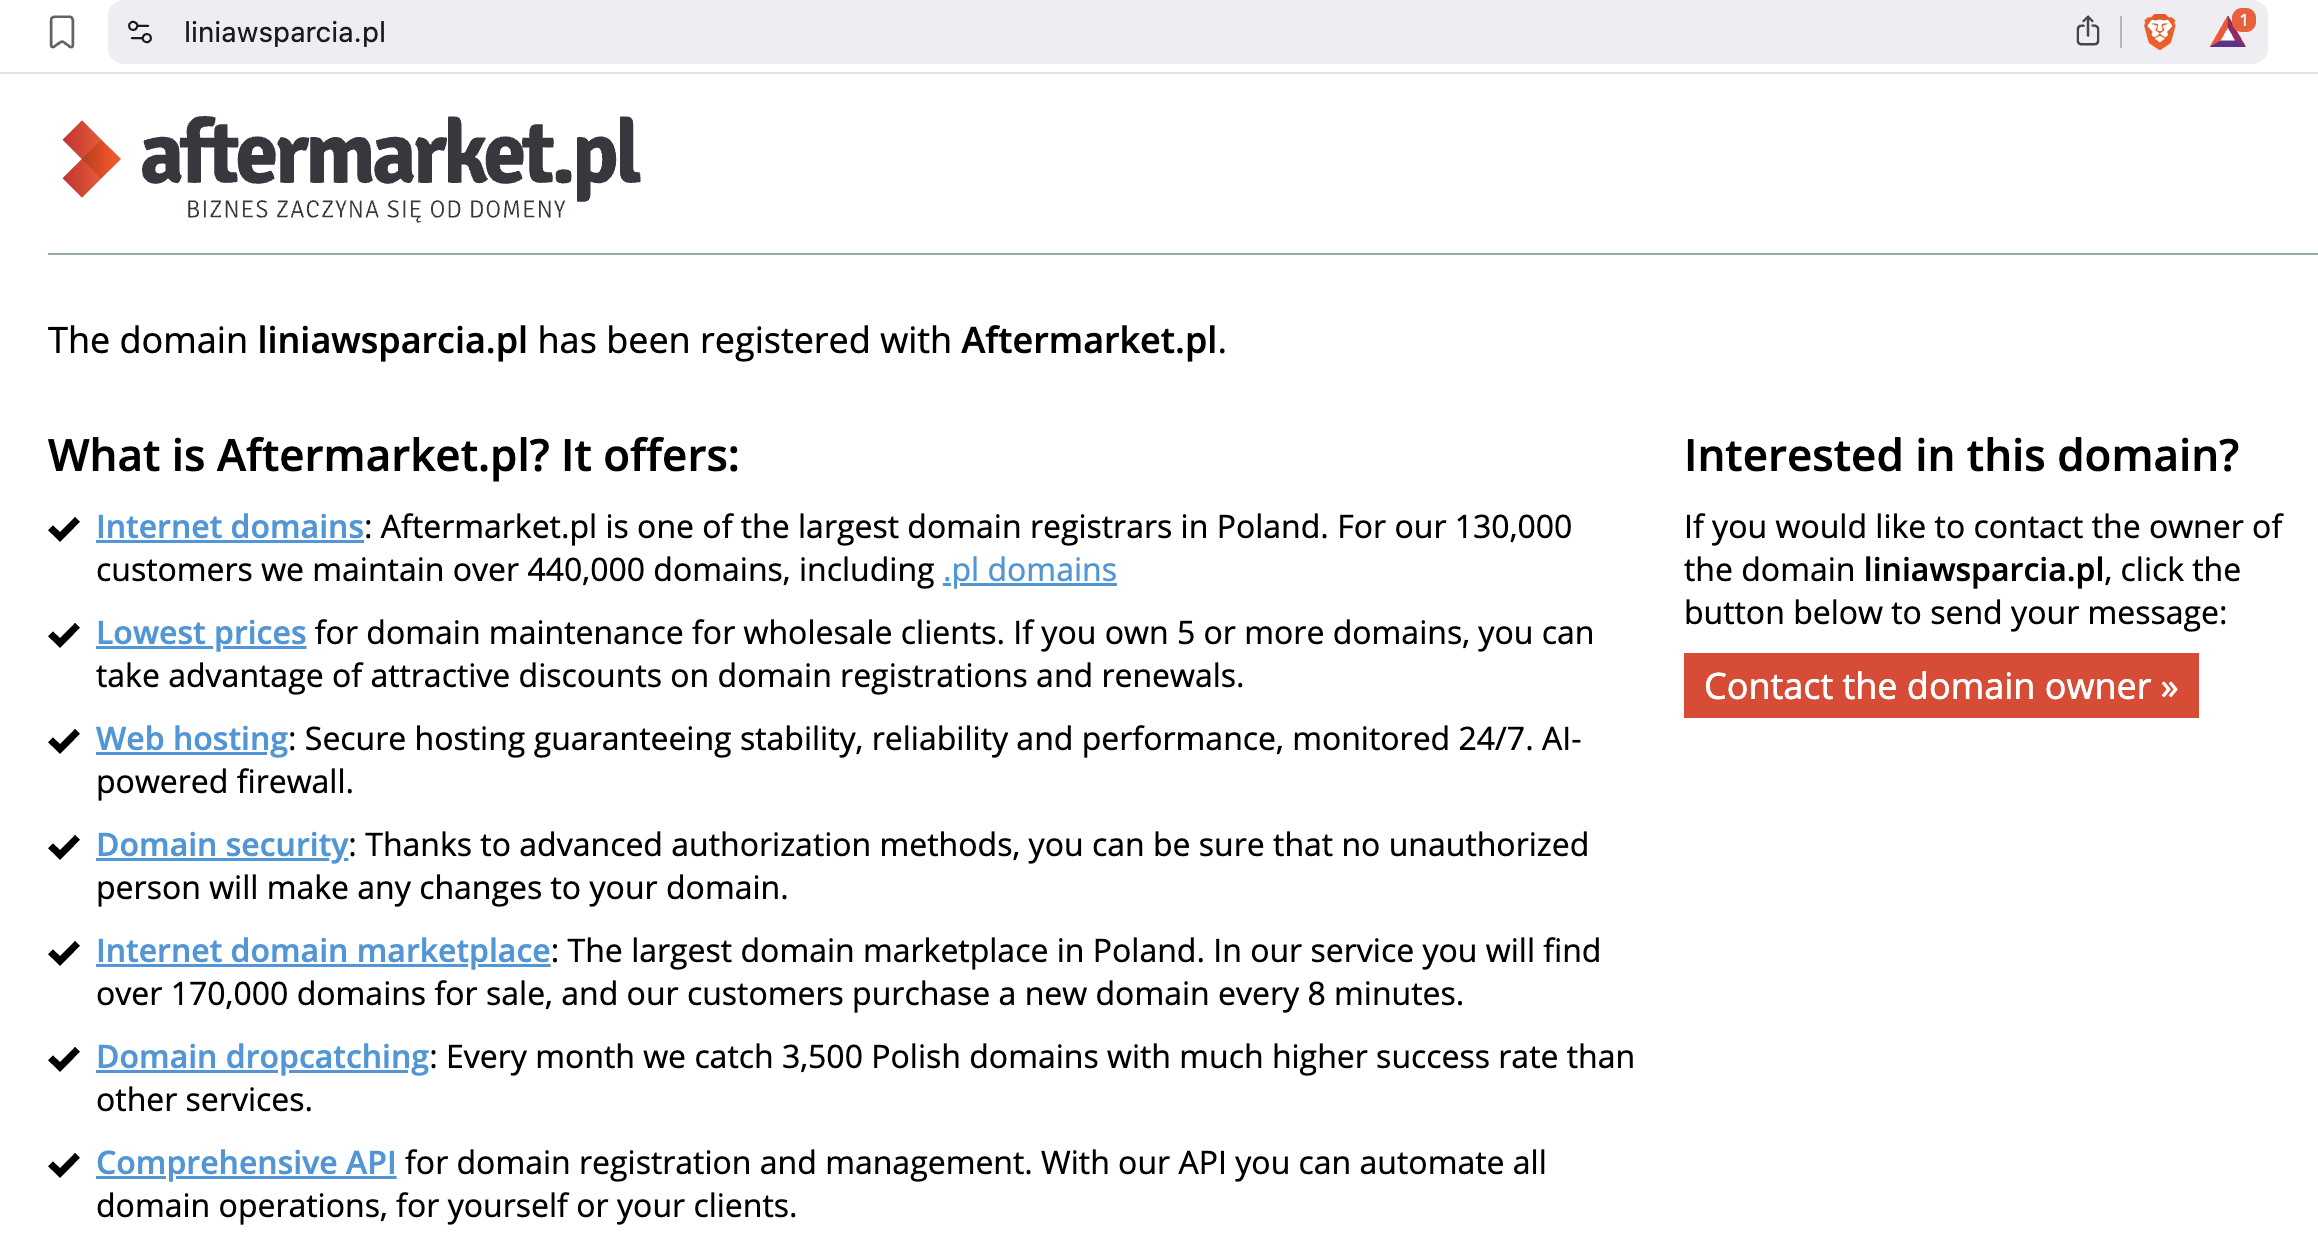This screenshot has width=2318, height=1242.
Task: Click the aftermarket.pl logo text
Action: point(390,155)
